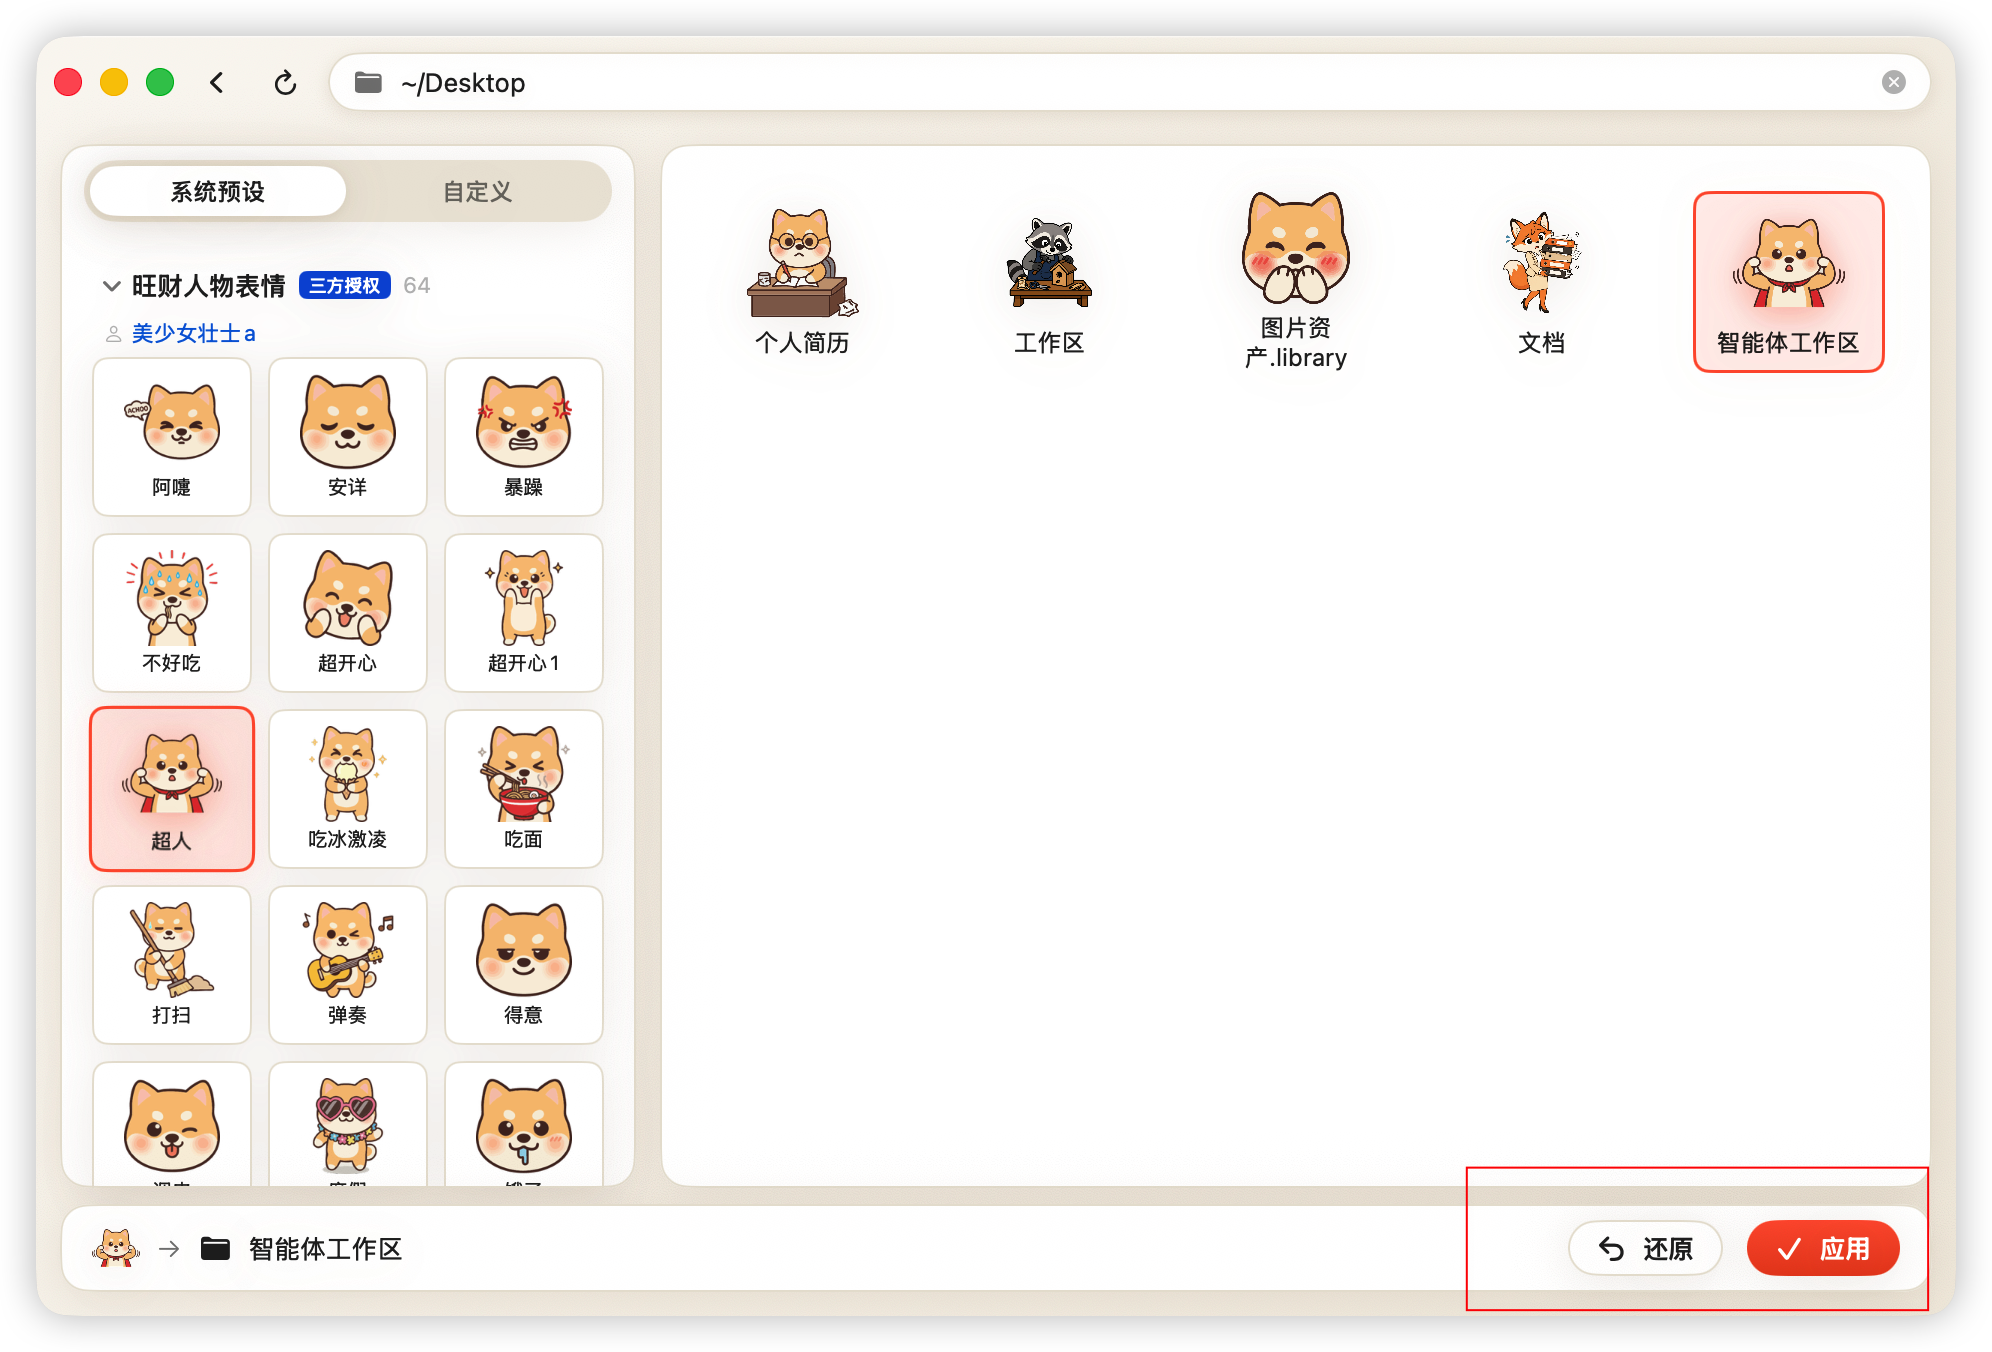Open author link 美少女壮士a
The width and height of the screenshot is (1992, 1352).
pyautogui.click(x=194, y=333)
